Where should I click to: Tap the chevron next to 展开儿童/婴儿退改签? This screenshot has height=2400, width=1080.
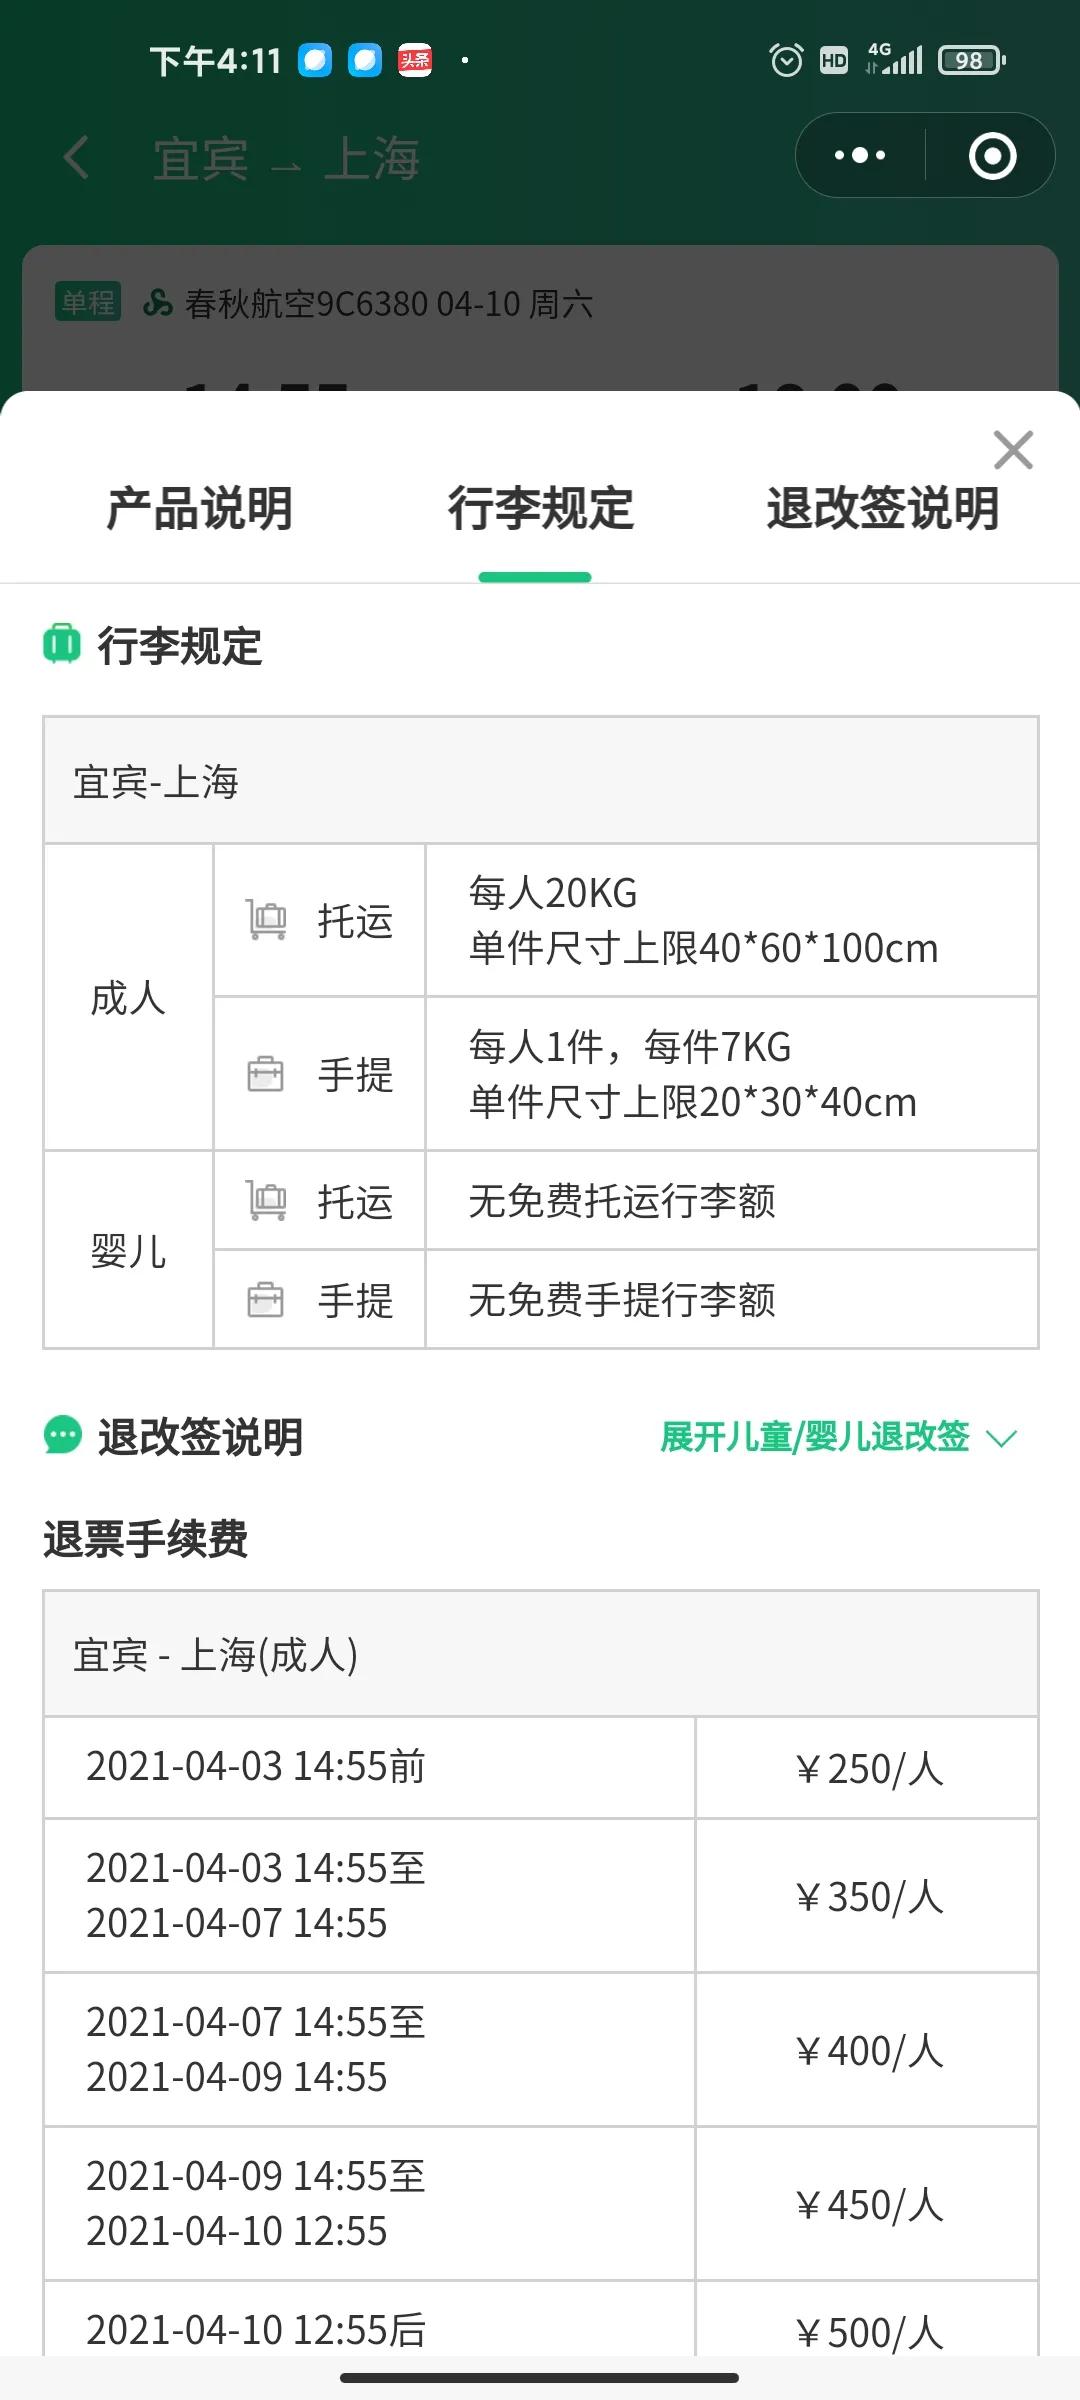(1001, 1439)
